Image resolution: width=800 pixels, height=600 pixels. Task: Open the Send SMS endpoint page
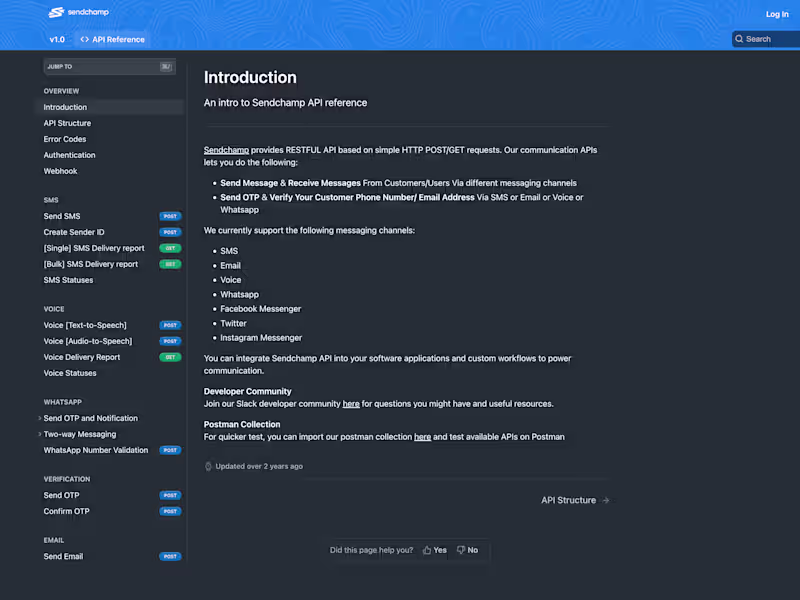tap(62, 216)
